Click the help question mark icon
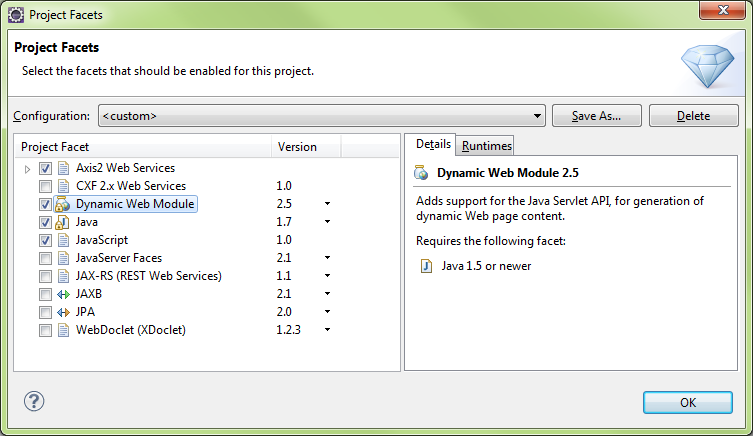The image size is (753, 436). (34, 401)
